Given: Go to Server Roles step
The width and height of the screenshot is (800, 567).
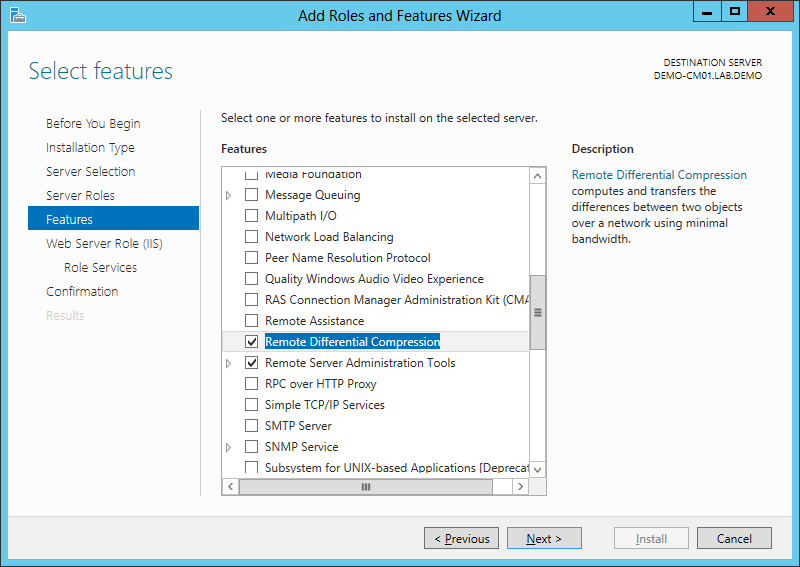Looking at the screenshot, I should tap(80, 195).
